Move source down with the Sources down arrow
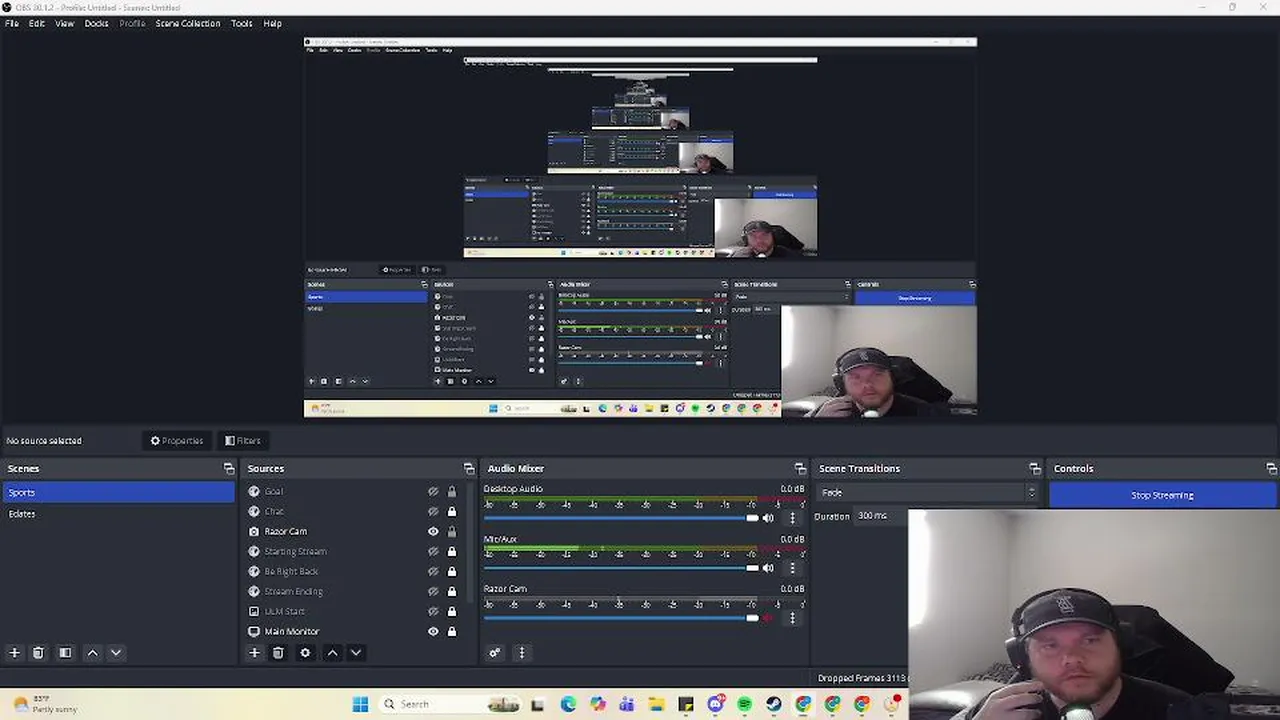The width and height of the screenshot is (1280, 720). (356, 653)
